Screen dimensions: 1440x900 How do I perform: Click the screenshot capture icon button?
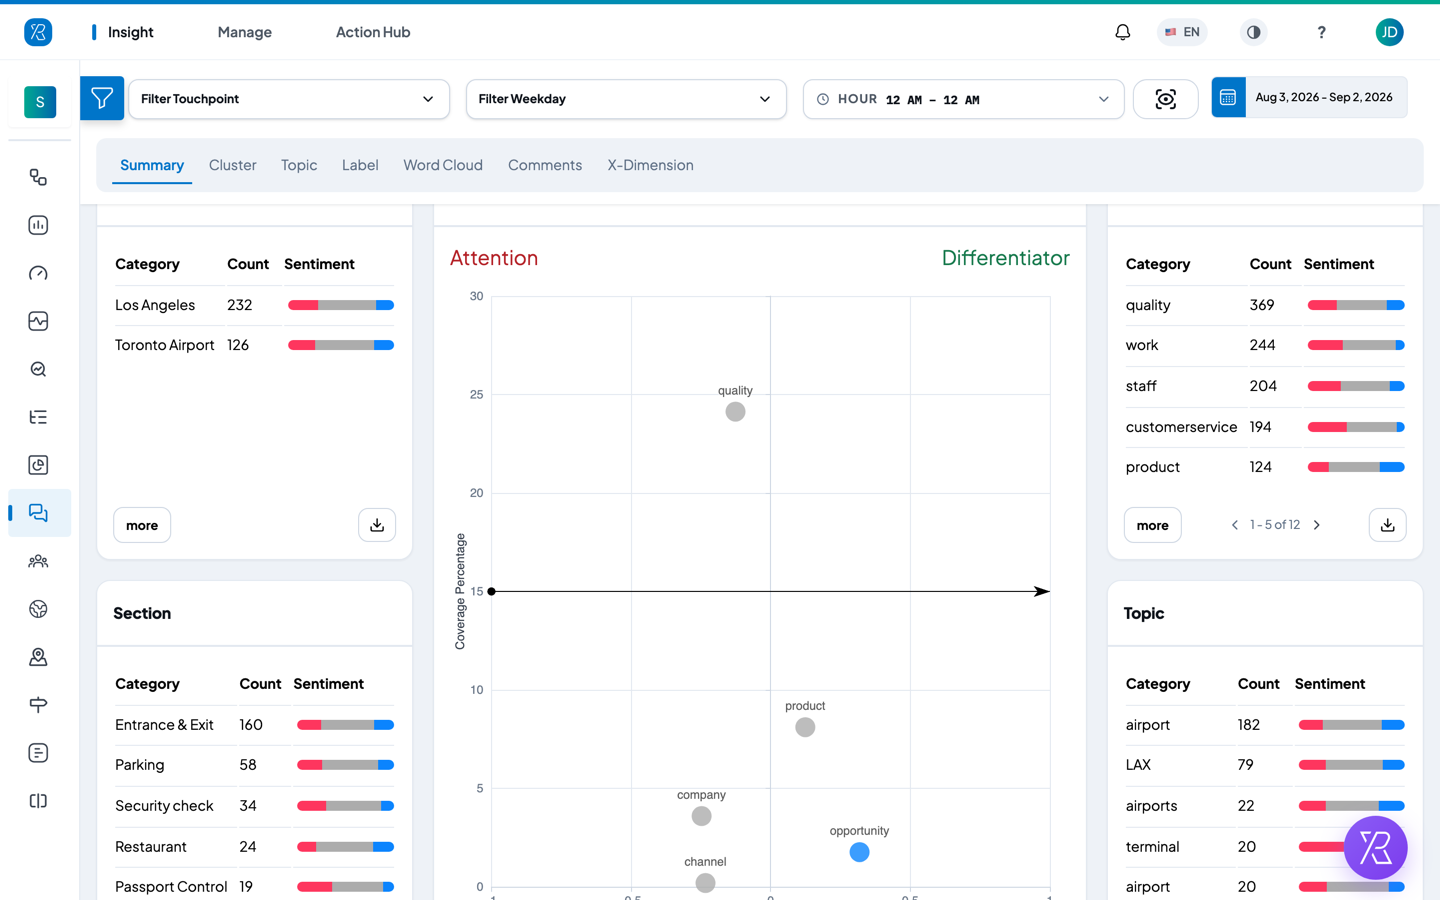(1165, 99)
